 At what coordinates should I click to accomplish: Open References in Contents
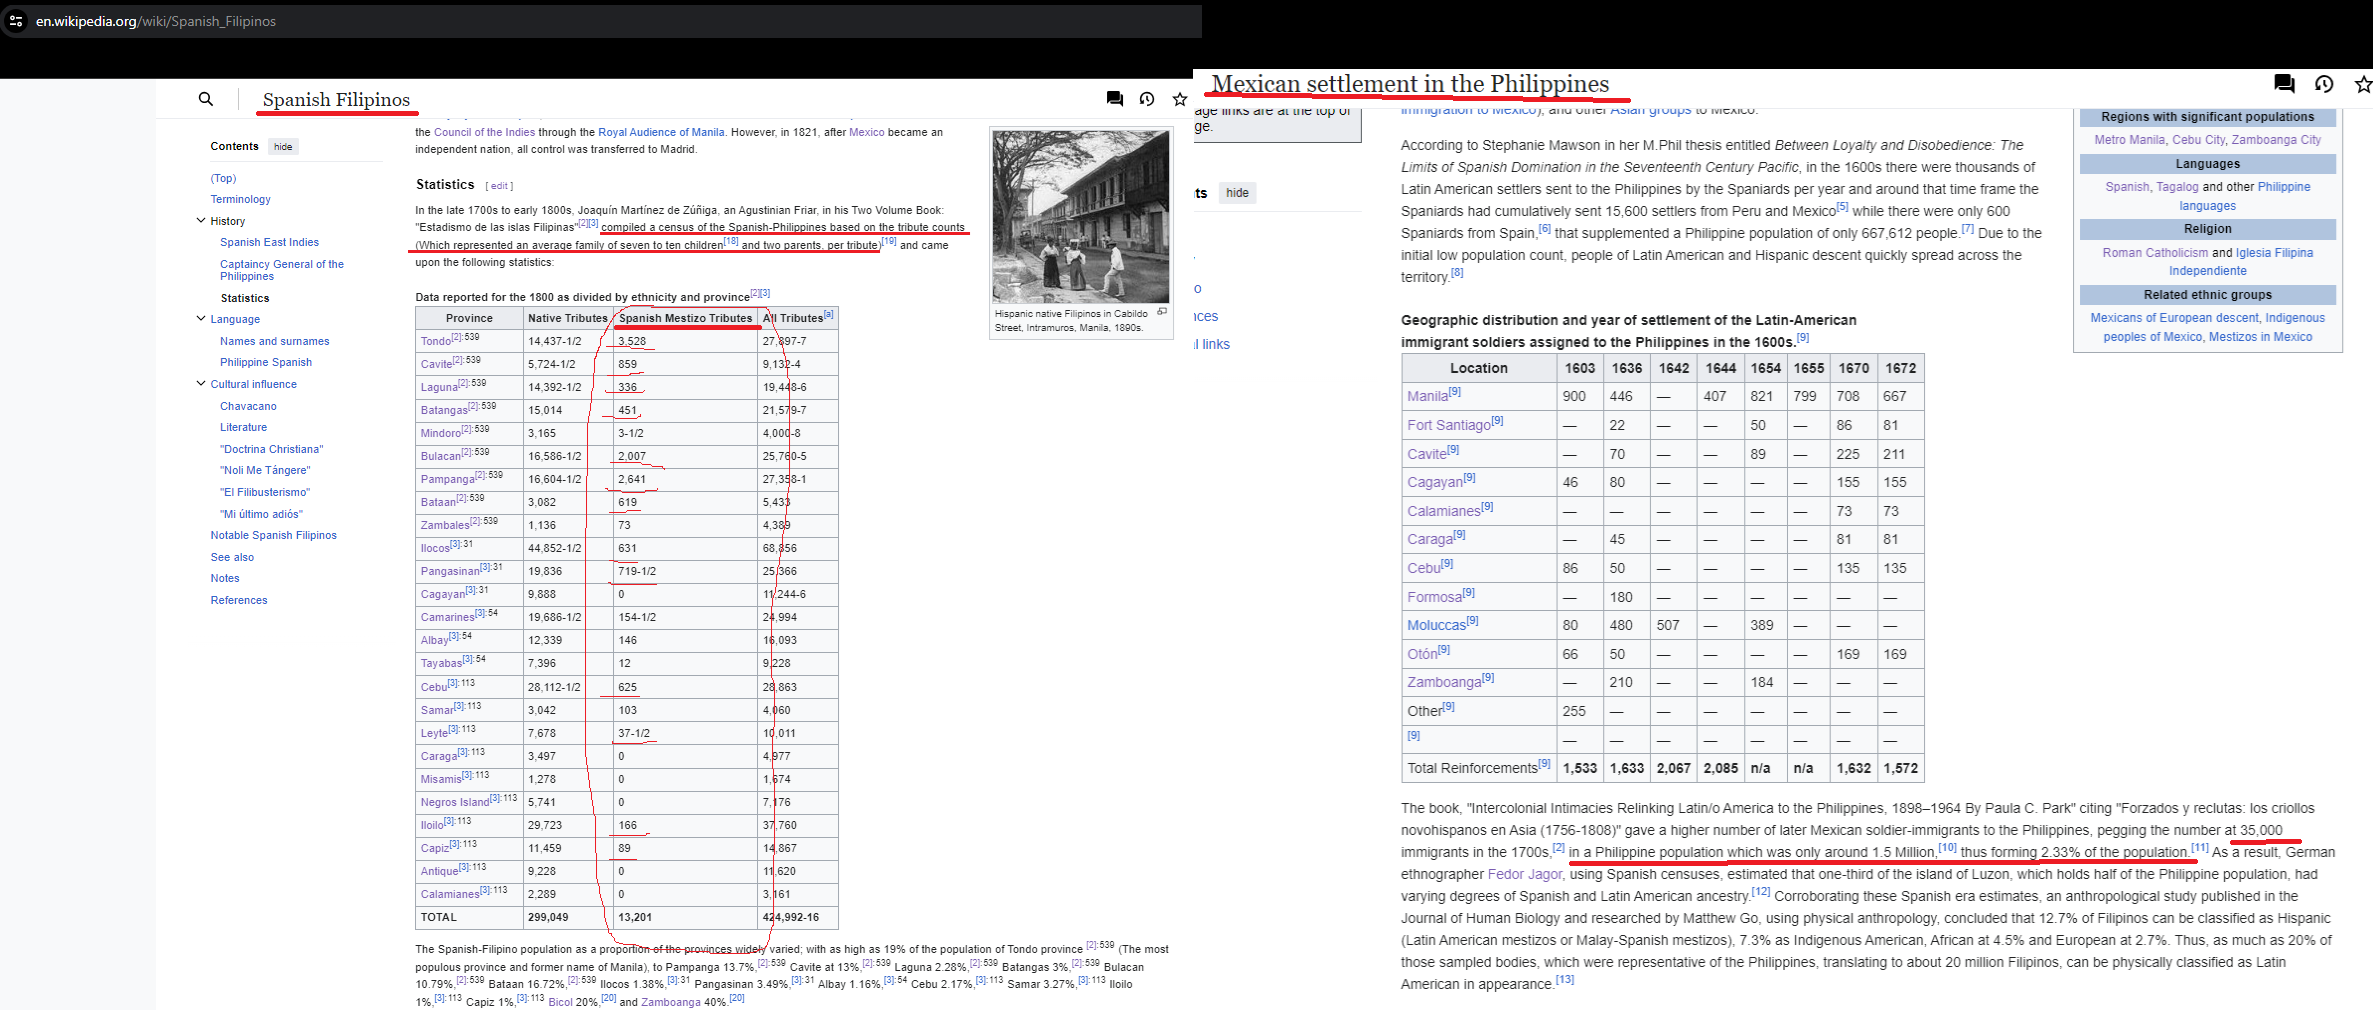pos(239,600)
